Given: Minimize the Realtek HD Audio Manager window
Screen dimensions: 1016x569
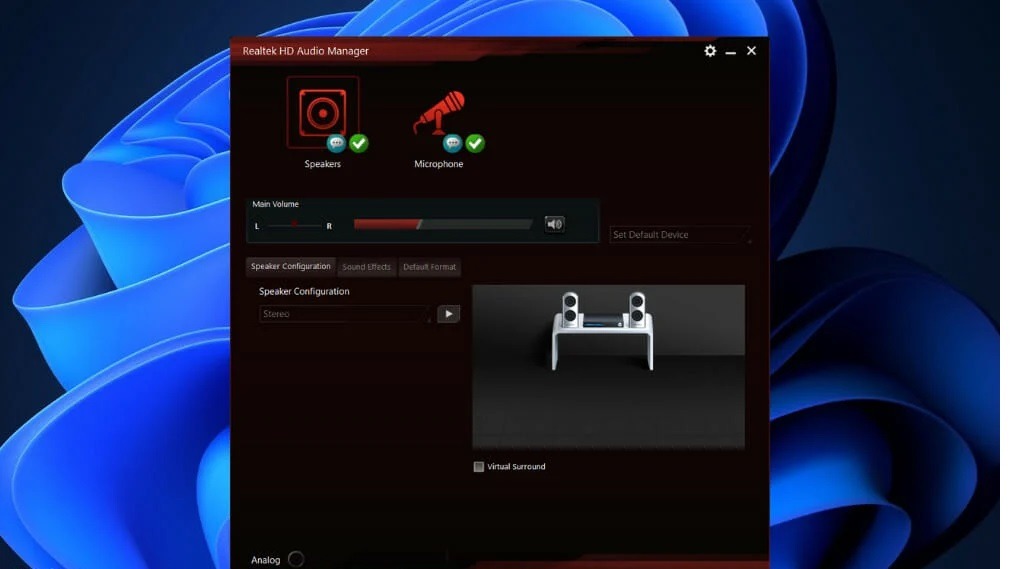Looking at the screenshot, I should (731, 51).
